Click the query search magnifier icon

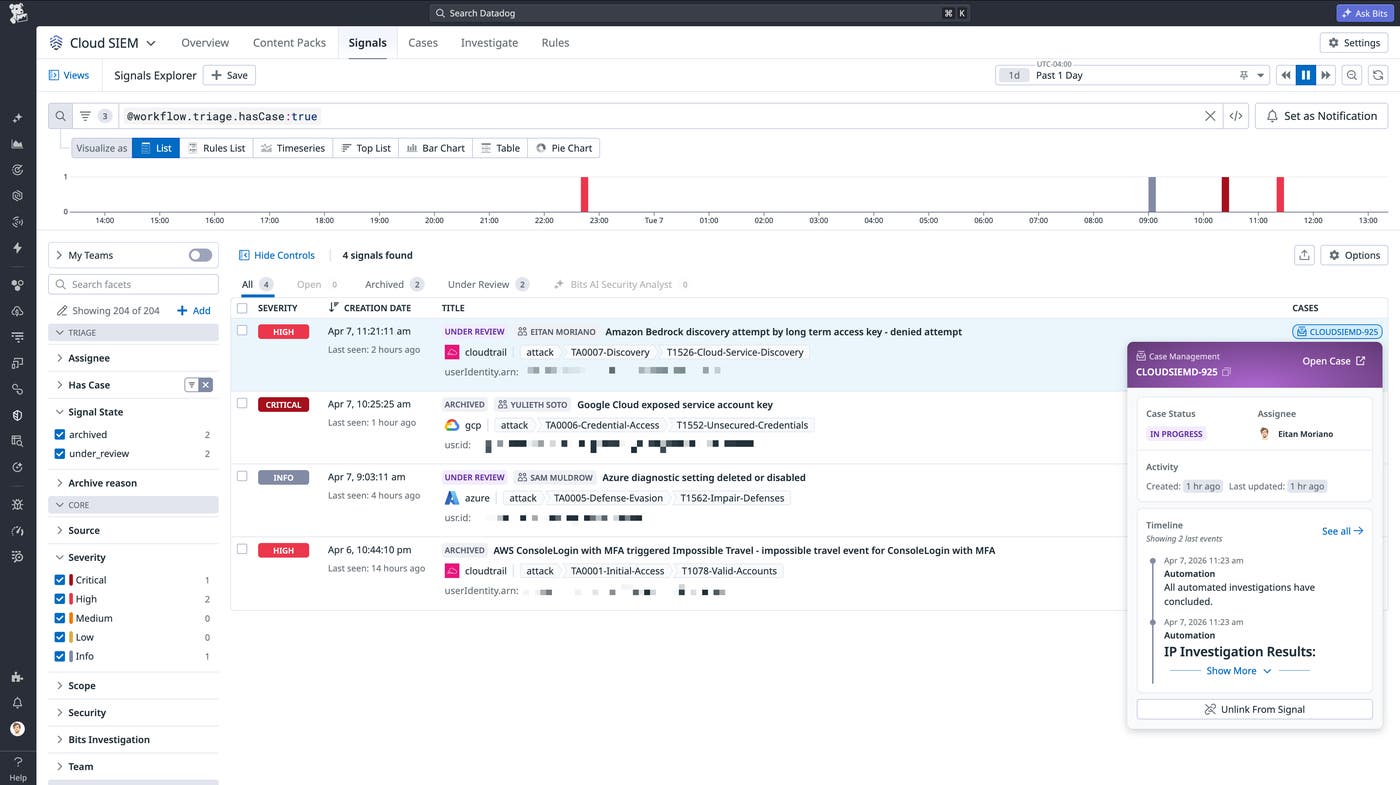click(60, 116)
